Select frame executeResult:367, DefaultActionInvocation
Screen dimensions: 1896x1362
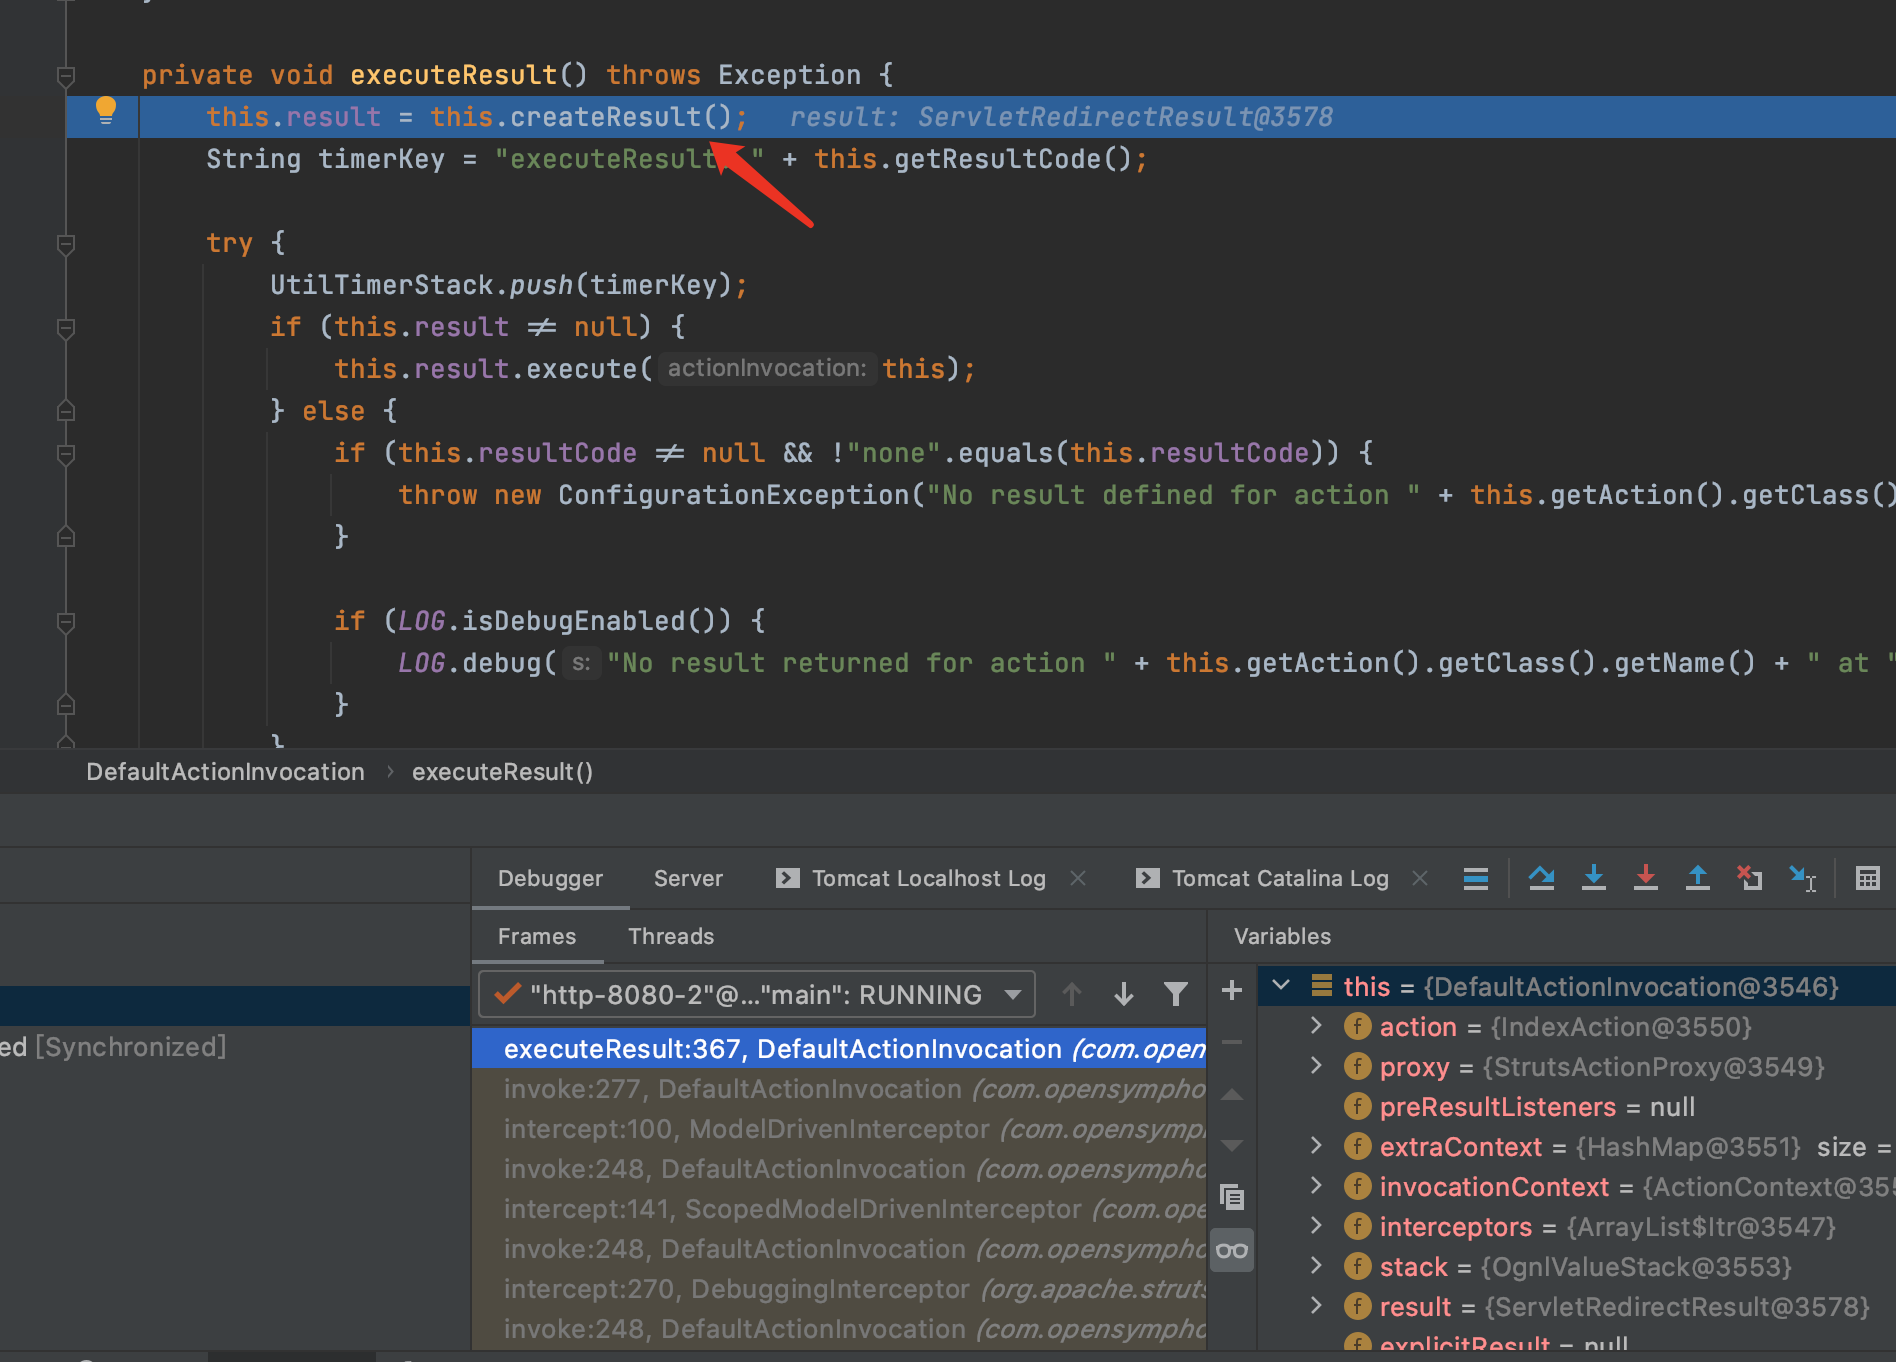pos(839,1048)
